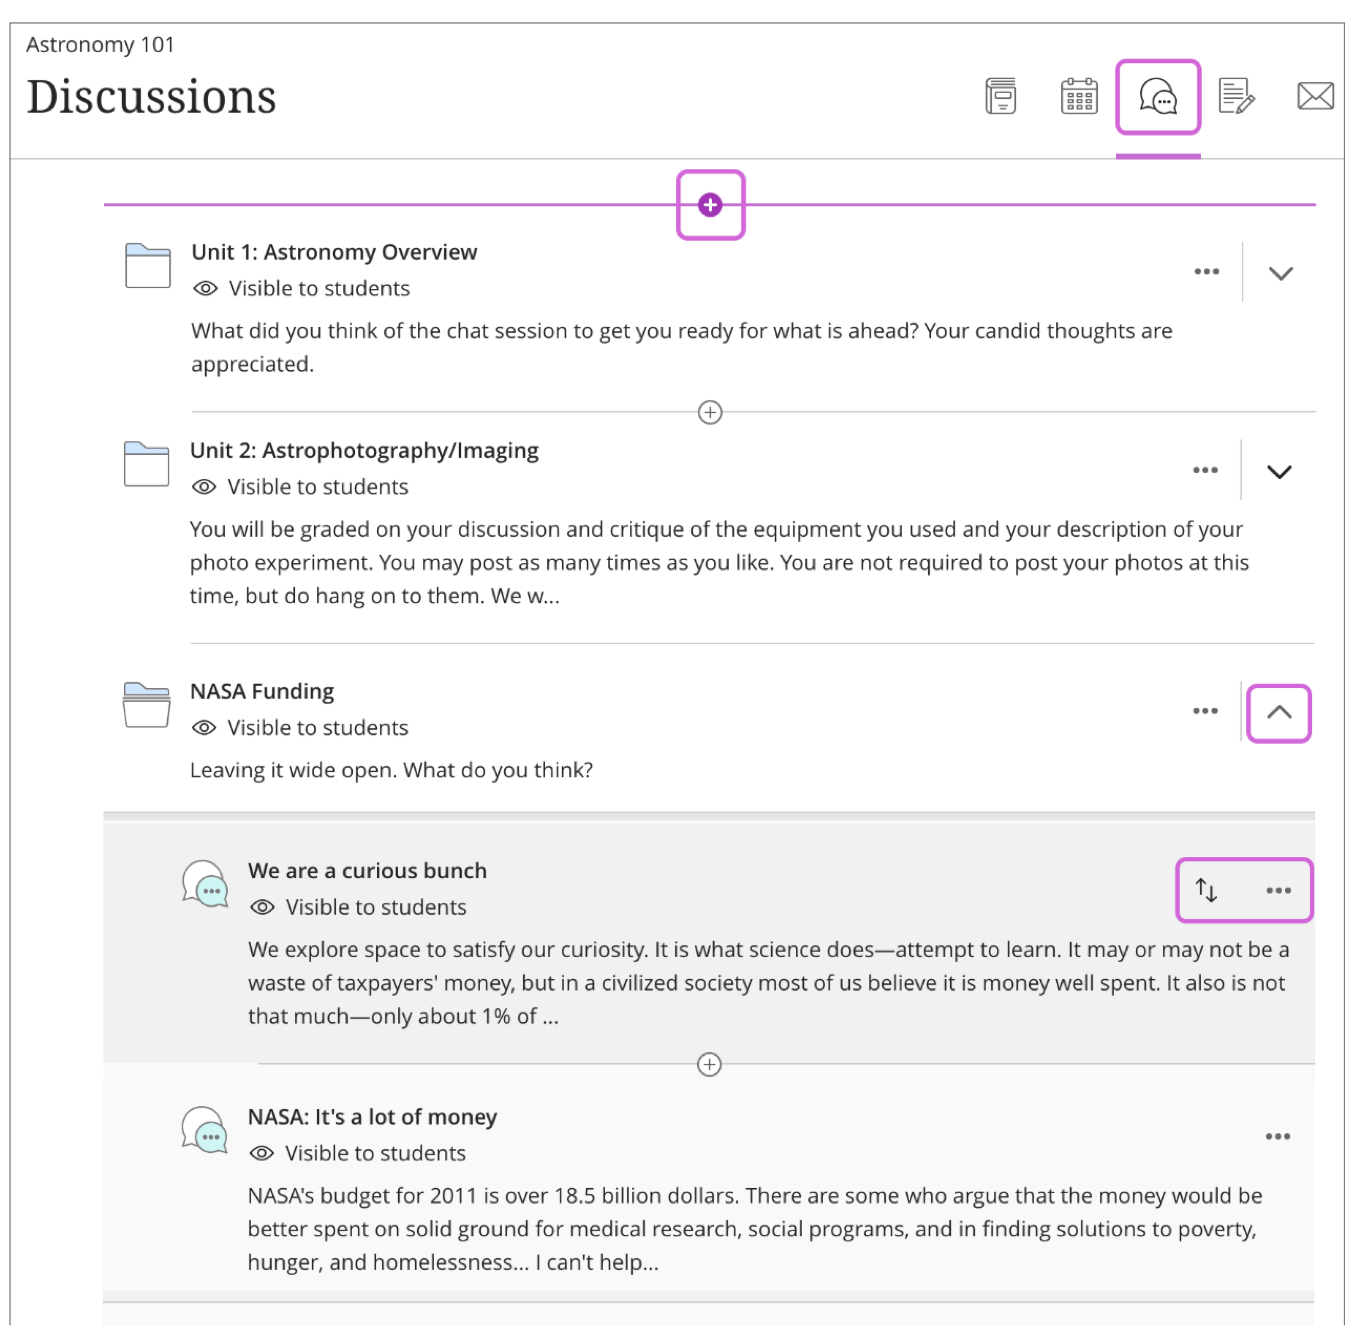This screenshot has height=1334, width=1360.
Task: Add new item using the plus button
Action: (710, 204)
